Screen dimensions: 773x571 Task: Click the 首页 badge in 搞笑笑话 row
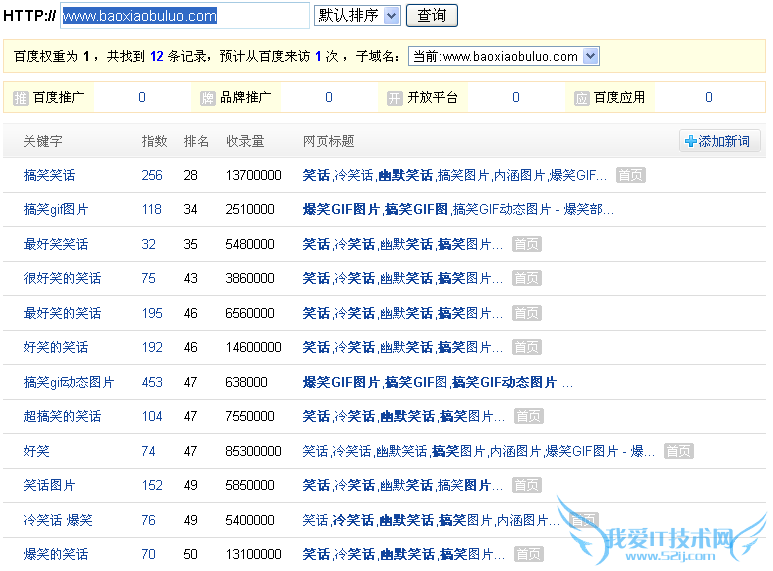coord(631,175)
